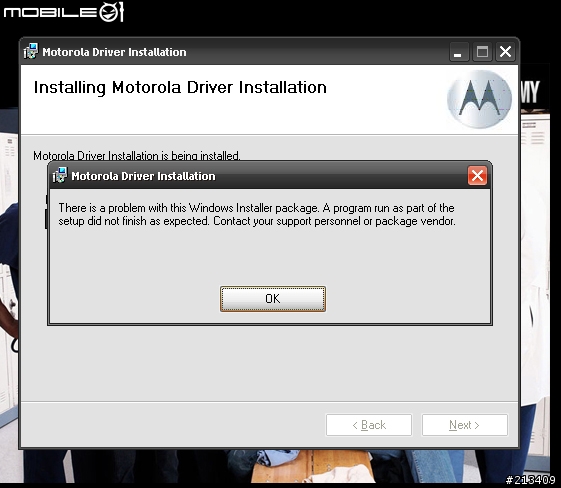Close the error dialog with red X
The height and width of the screenshot is (488, 561).
coord(477,176)
